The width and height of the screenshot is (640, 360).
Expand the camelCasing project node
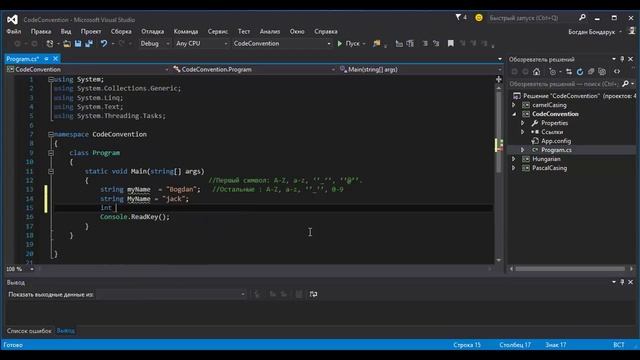pyautogui.click(x=514, y=105)
